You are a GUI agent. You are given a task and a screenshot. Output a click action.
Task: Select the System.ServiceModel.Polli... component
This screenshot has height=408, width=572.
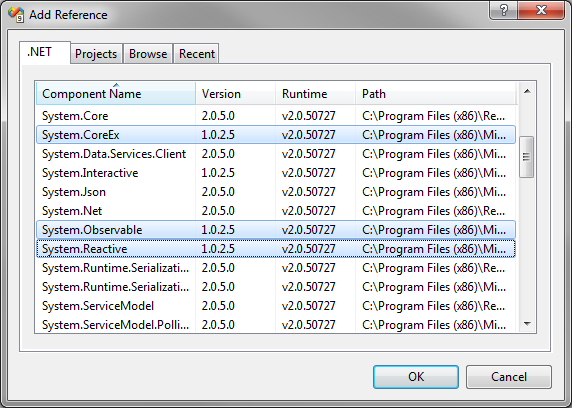[276, 324]
